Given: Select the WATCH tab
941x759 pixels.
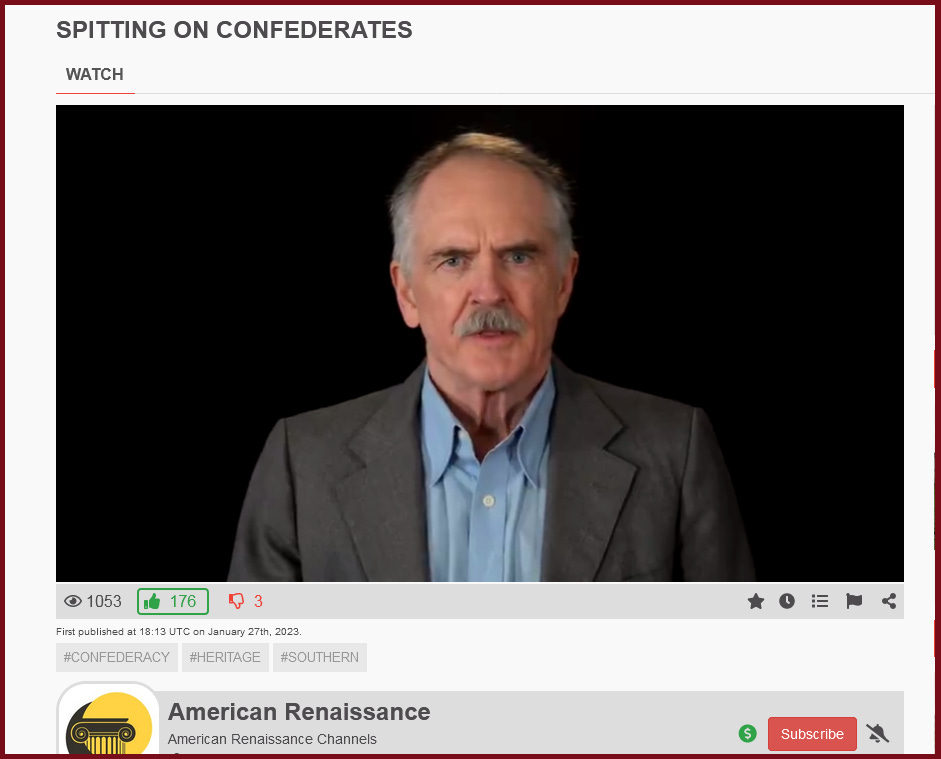Looking at the screenshot, I should click(x=95, y=74).
